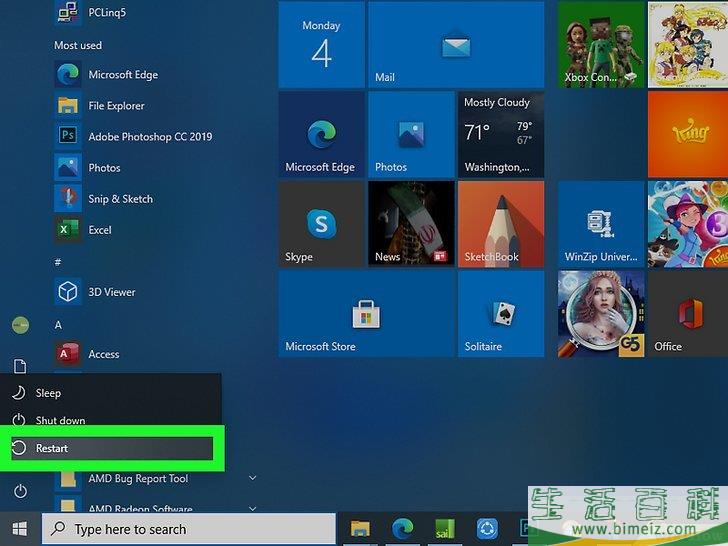Open the Mail tile
This screenshot has width=728, height=546.
point(456,45)
